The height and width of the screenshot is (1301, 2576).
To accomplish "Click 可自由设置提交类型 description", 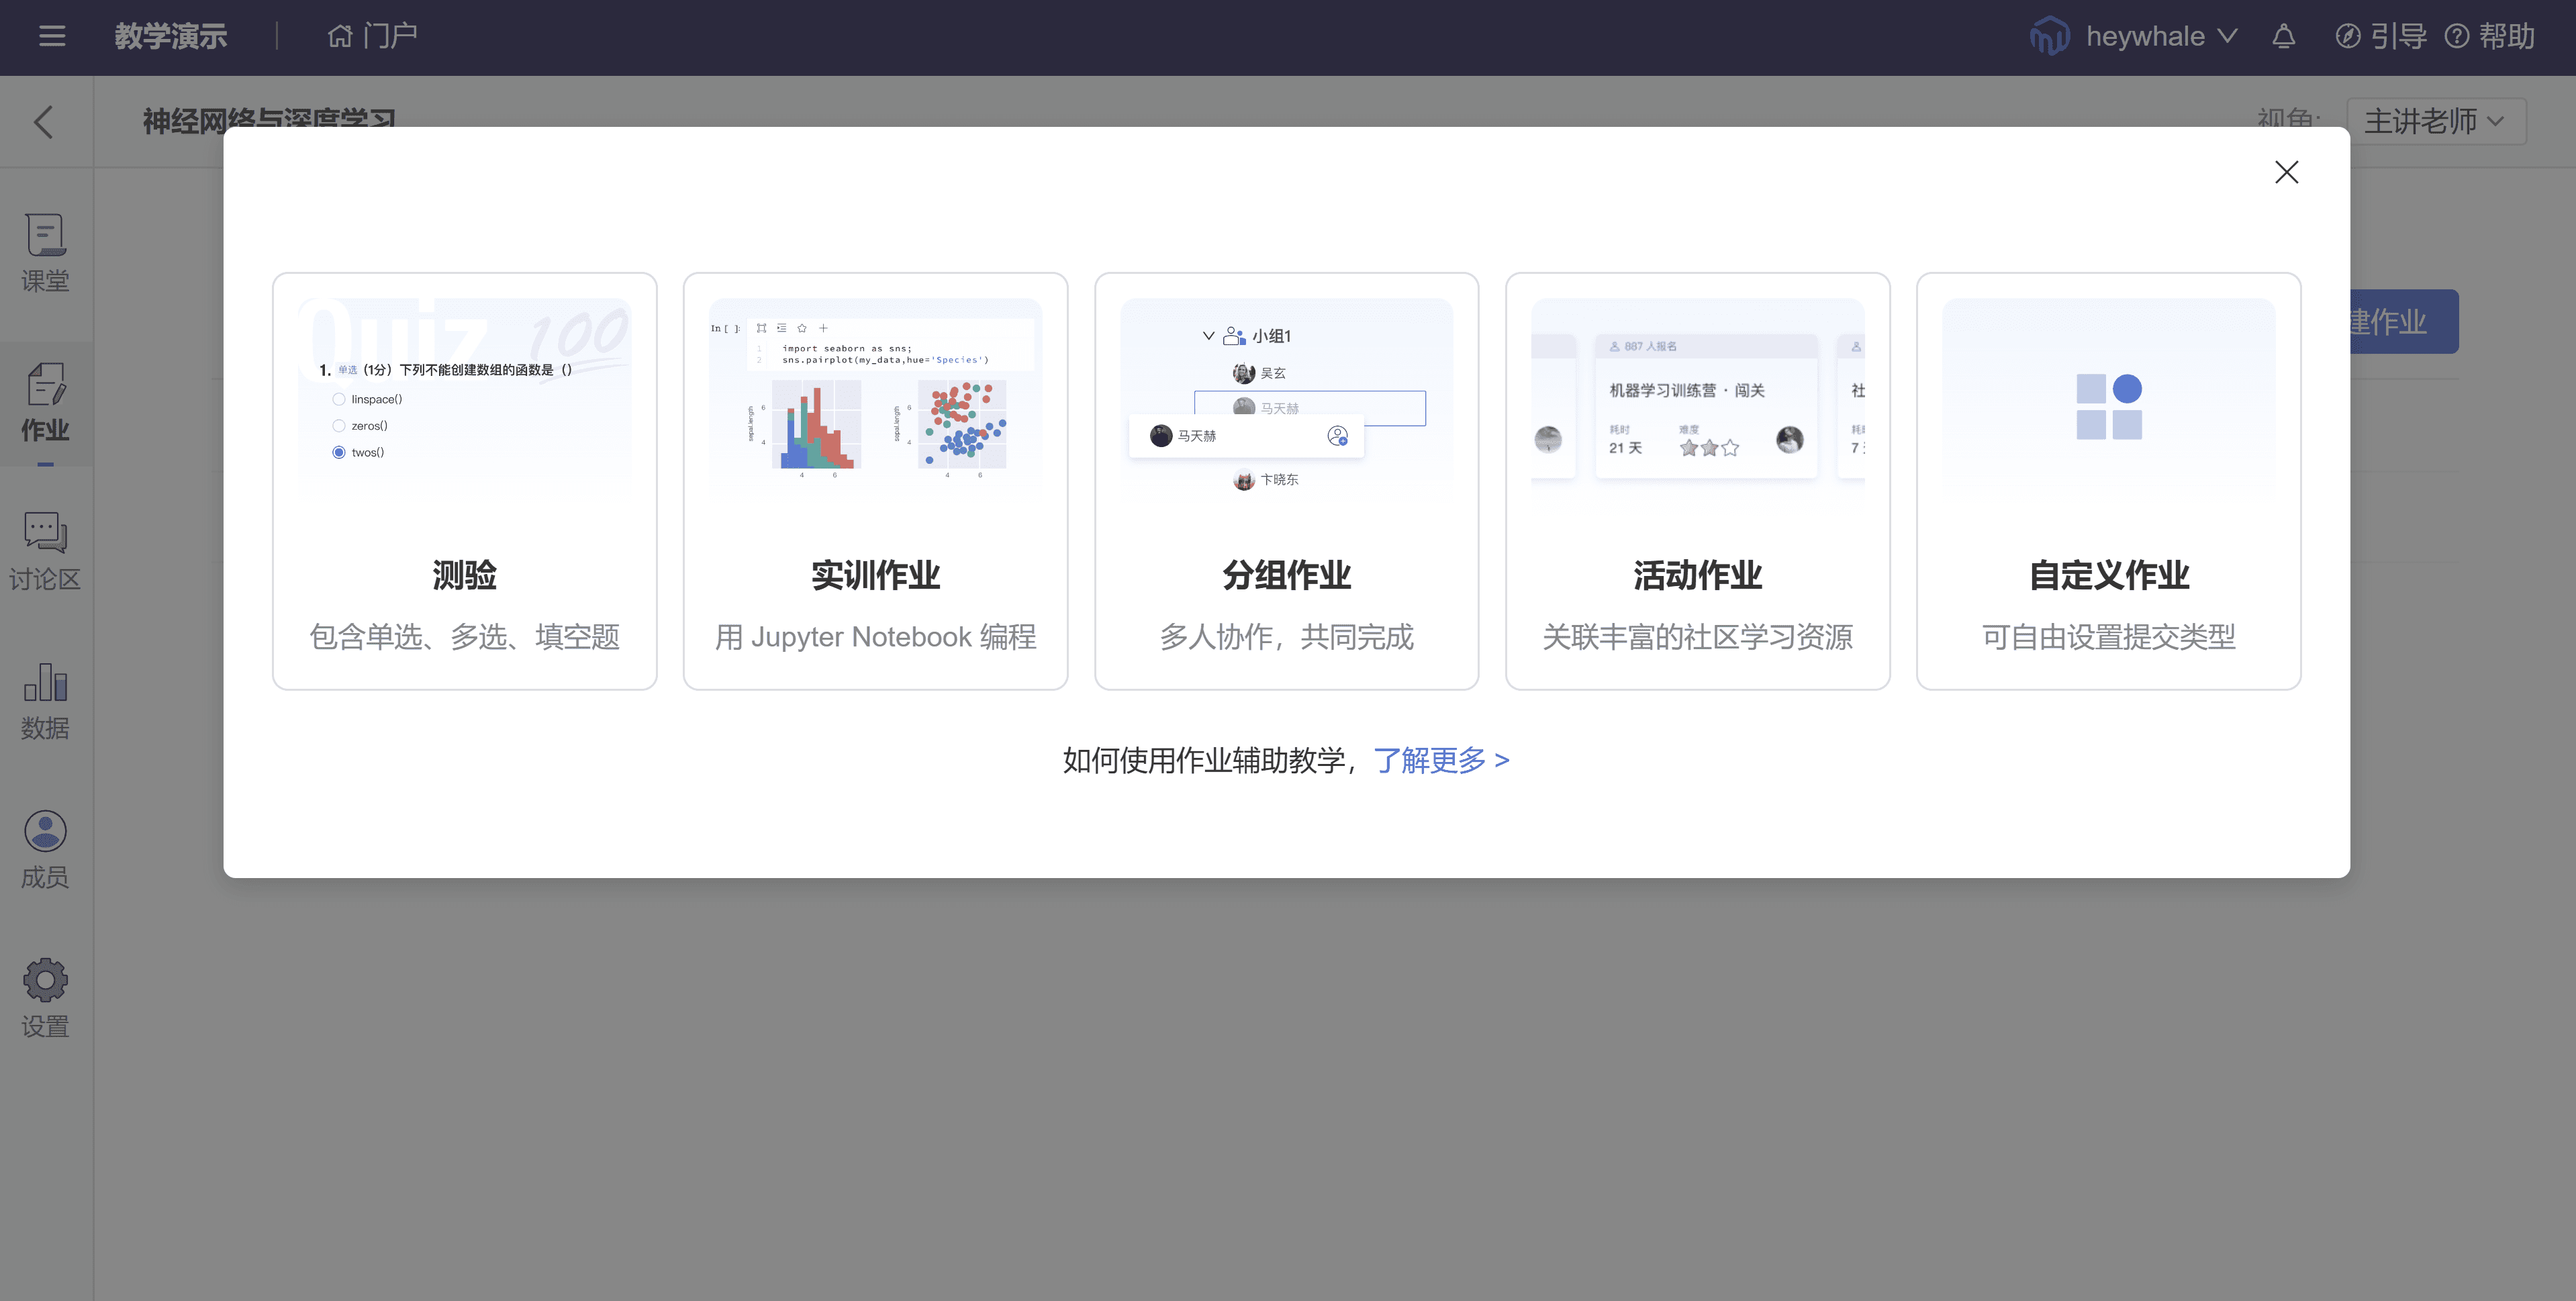I will pos(2108,637).
